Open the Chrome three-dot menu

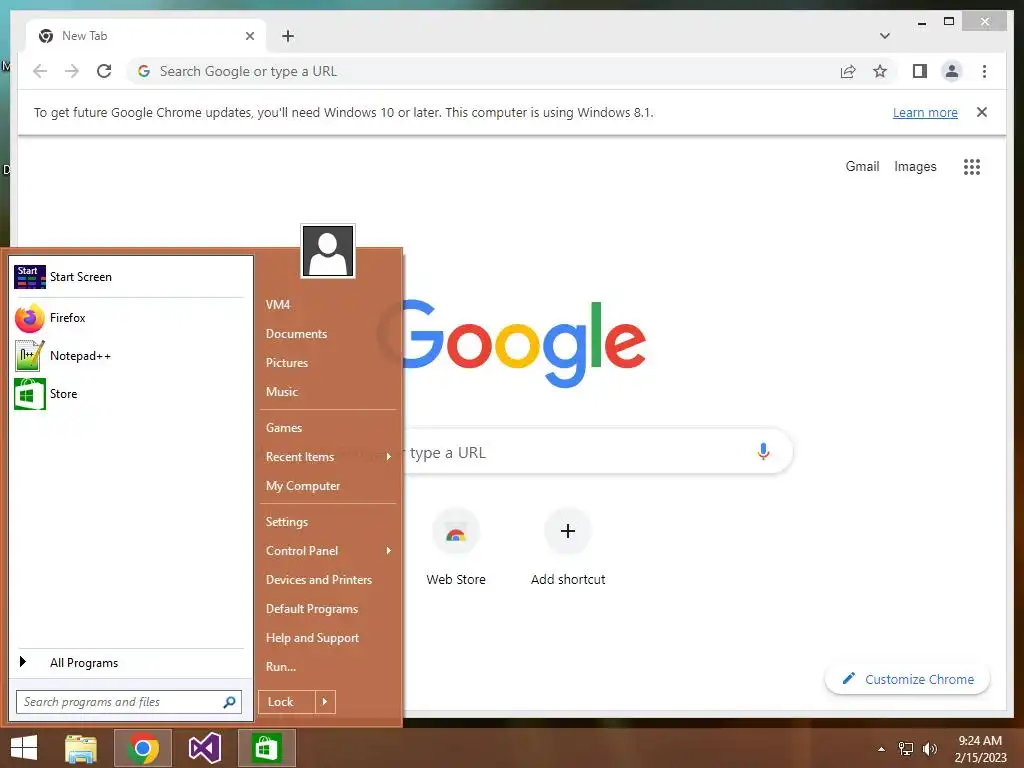click(984, 71)
